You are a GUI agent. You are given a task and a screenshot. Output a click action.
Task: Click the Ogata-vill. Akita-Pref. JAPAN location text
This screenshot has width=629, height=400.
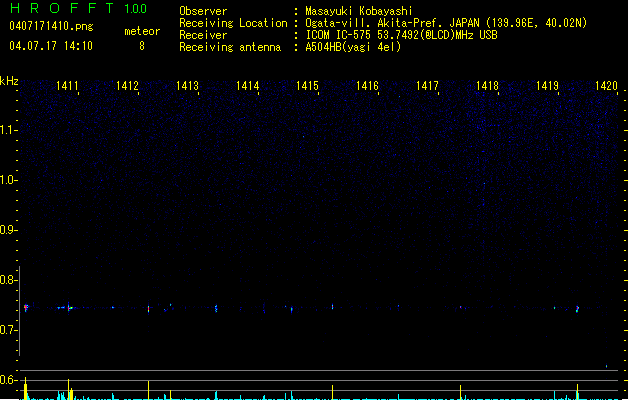[x=446, y=23]
